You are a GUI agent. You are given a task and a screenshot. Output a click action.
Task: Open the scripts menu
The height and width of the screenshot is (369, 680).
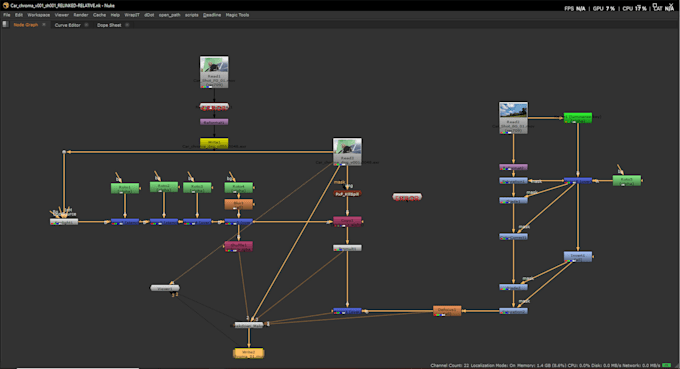click(192, 15)
